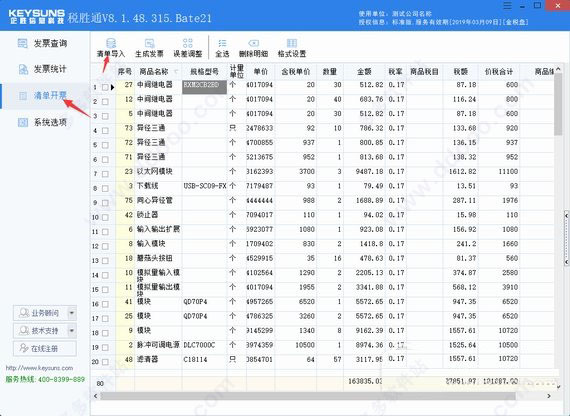Click the 误差调整 error adjustment icon
The width and height of the screenshot is (570, 416).
tap(188, 43)
